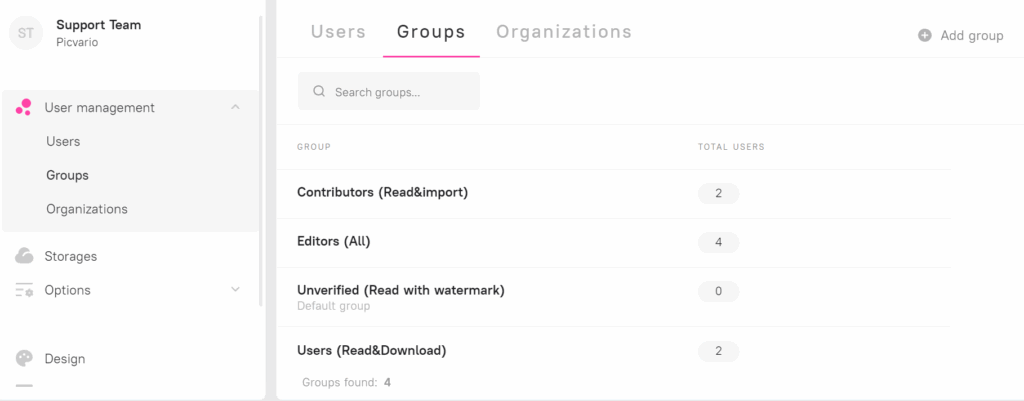Click the Storages cloud icon
Viewport: 1024px width, 401px height.
point(24,256)
